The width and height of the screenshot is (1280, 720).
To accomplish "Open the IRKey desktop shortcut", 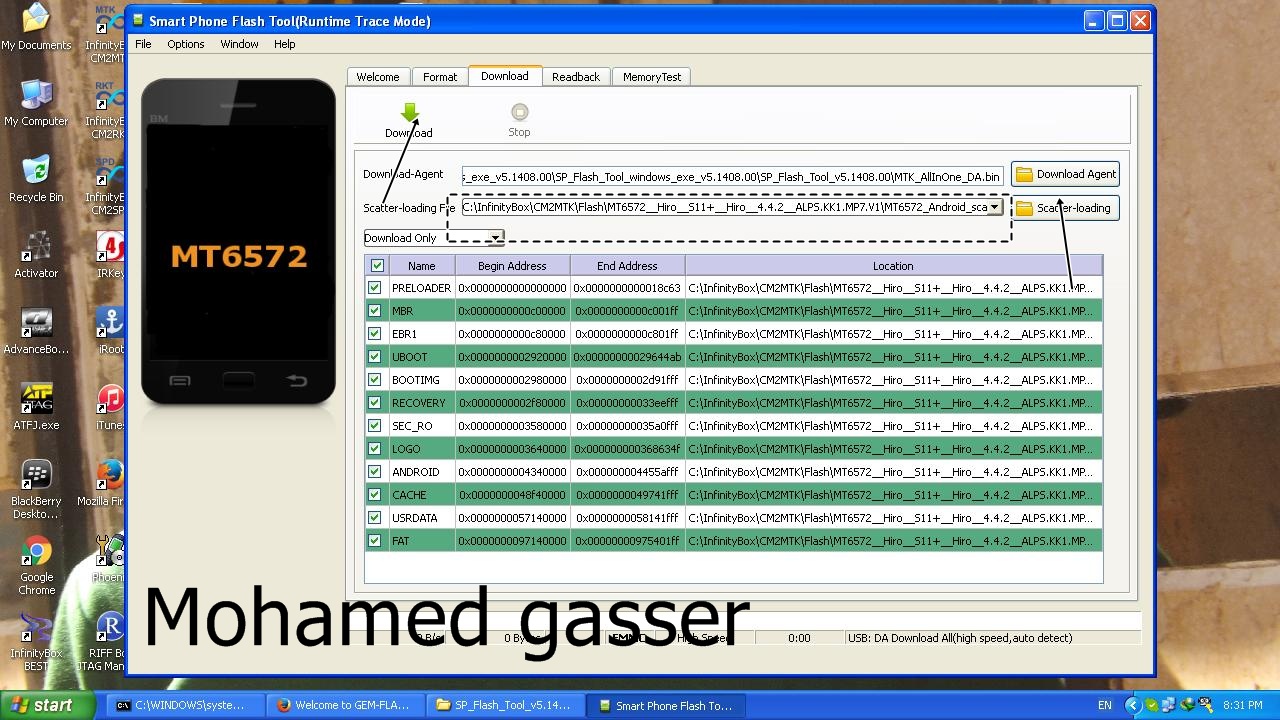I will (110, 255).
